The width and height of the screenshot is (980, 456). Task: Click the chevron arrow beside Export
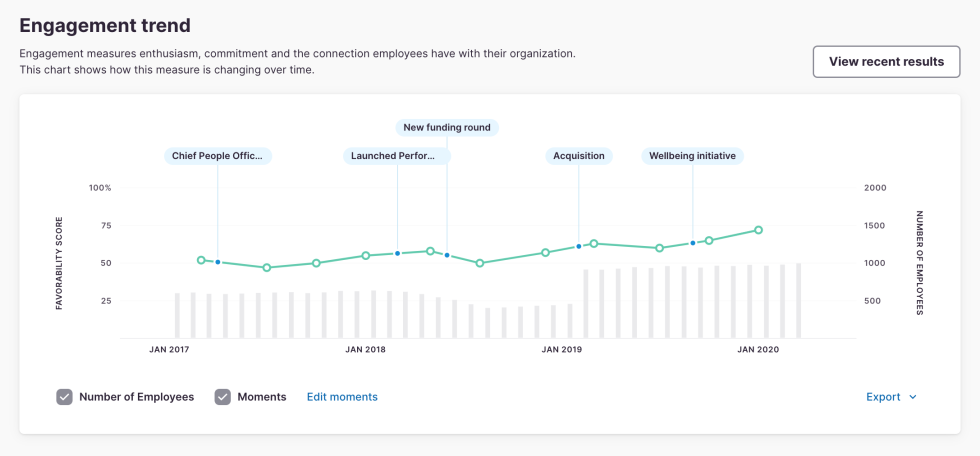(x=912, y=397)
